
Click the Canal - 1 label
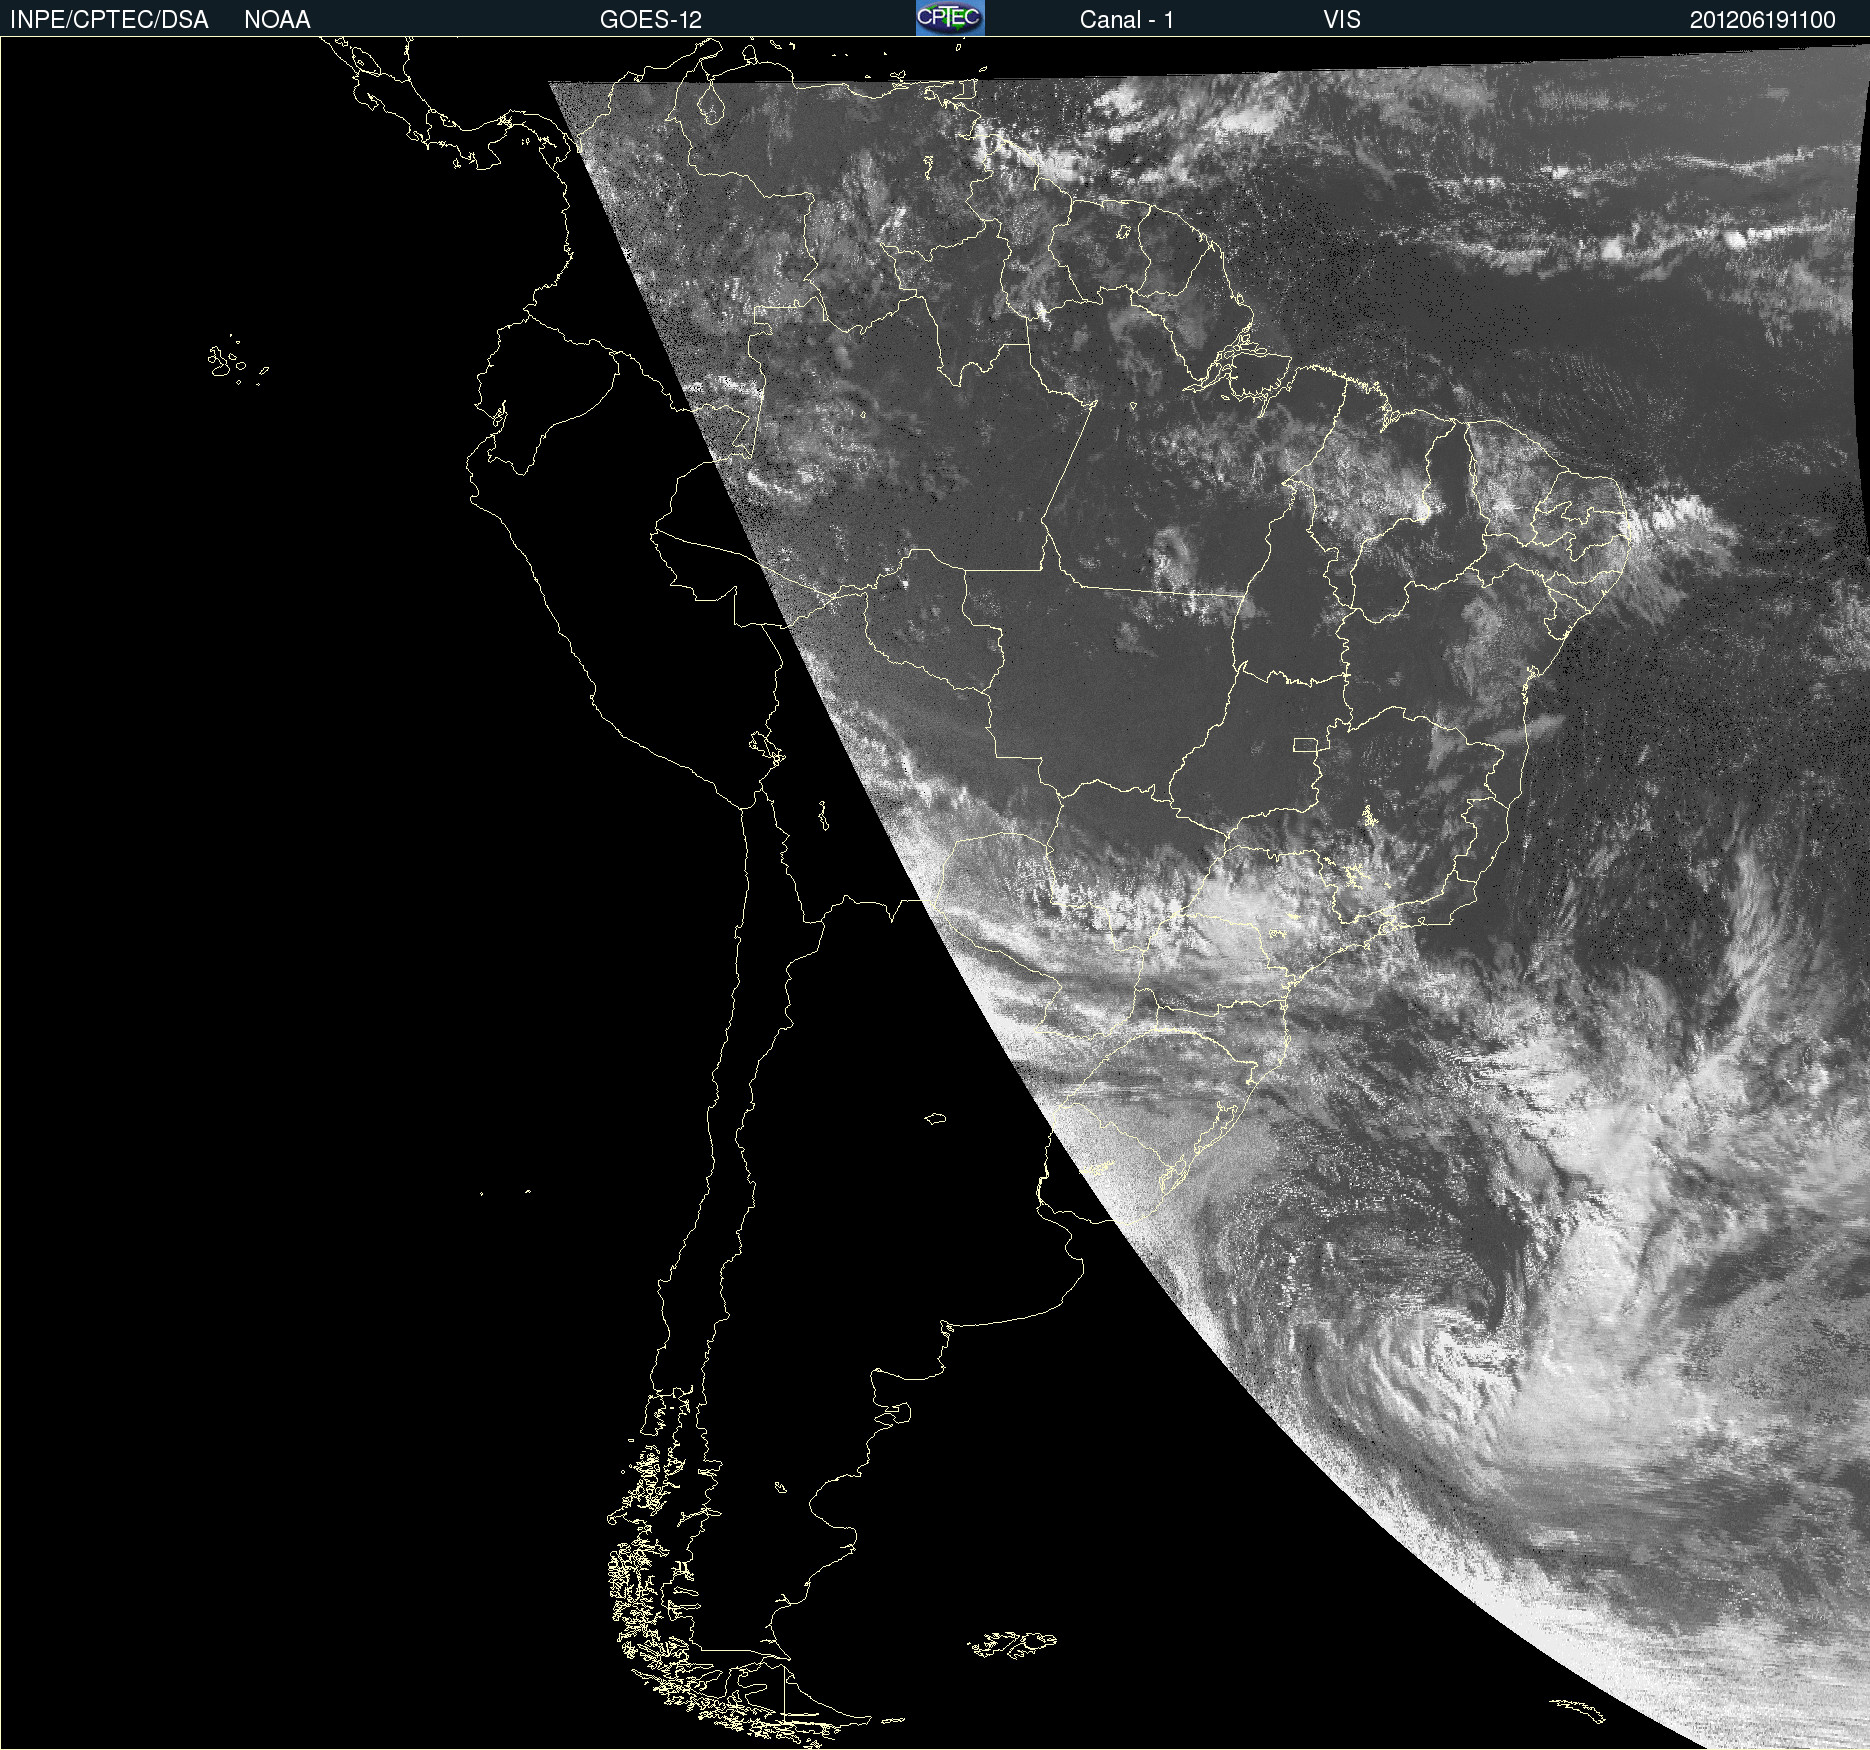[x=1126, y=20]
